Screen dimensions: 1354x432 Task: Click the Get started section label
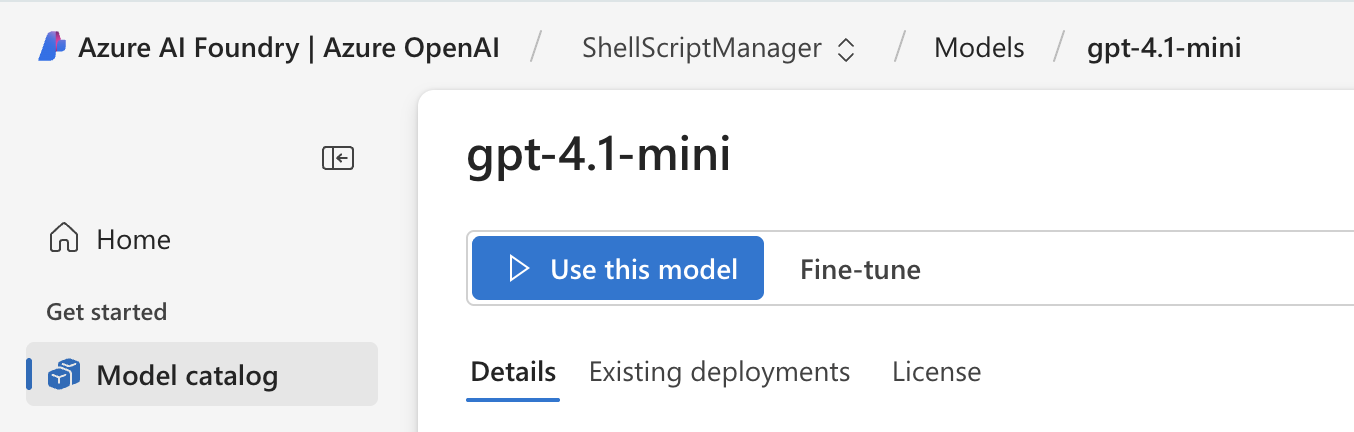click(x=106, y=312)
